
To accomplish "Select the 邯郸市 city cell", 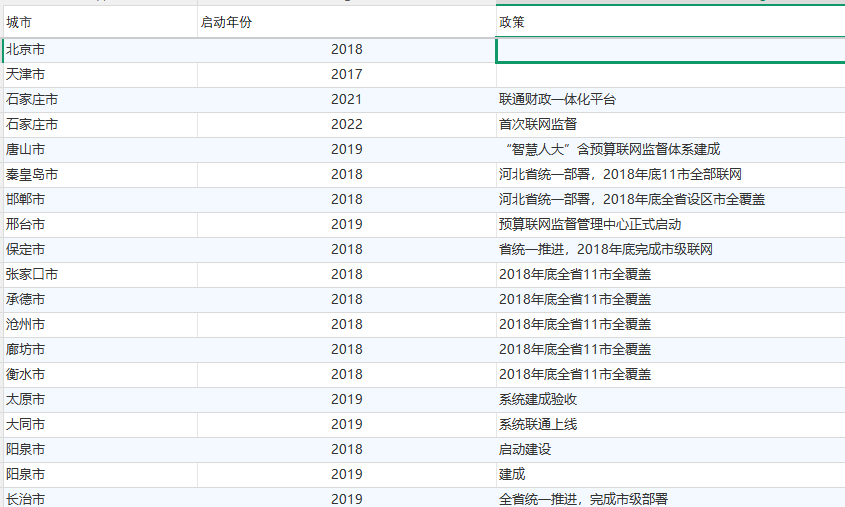I will pyautogui.click(x=100, y=200).
